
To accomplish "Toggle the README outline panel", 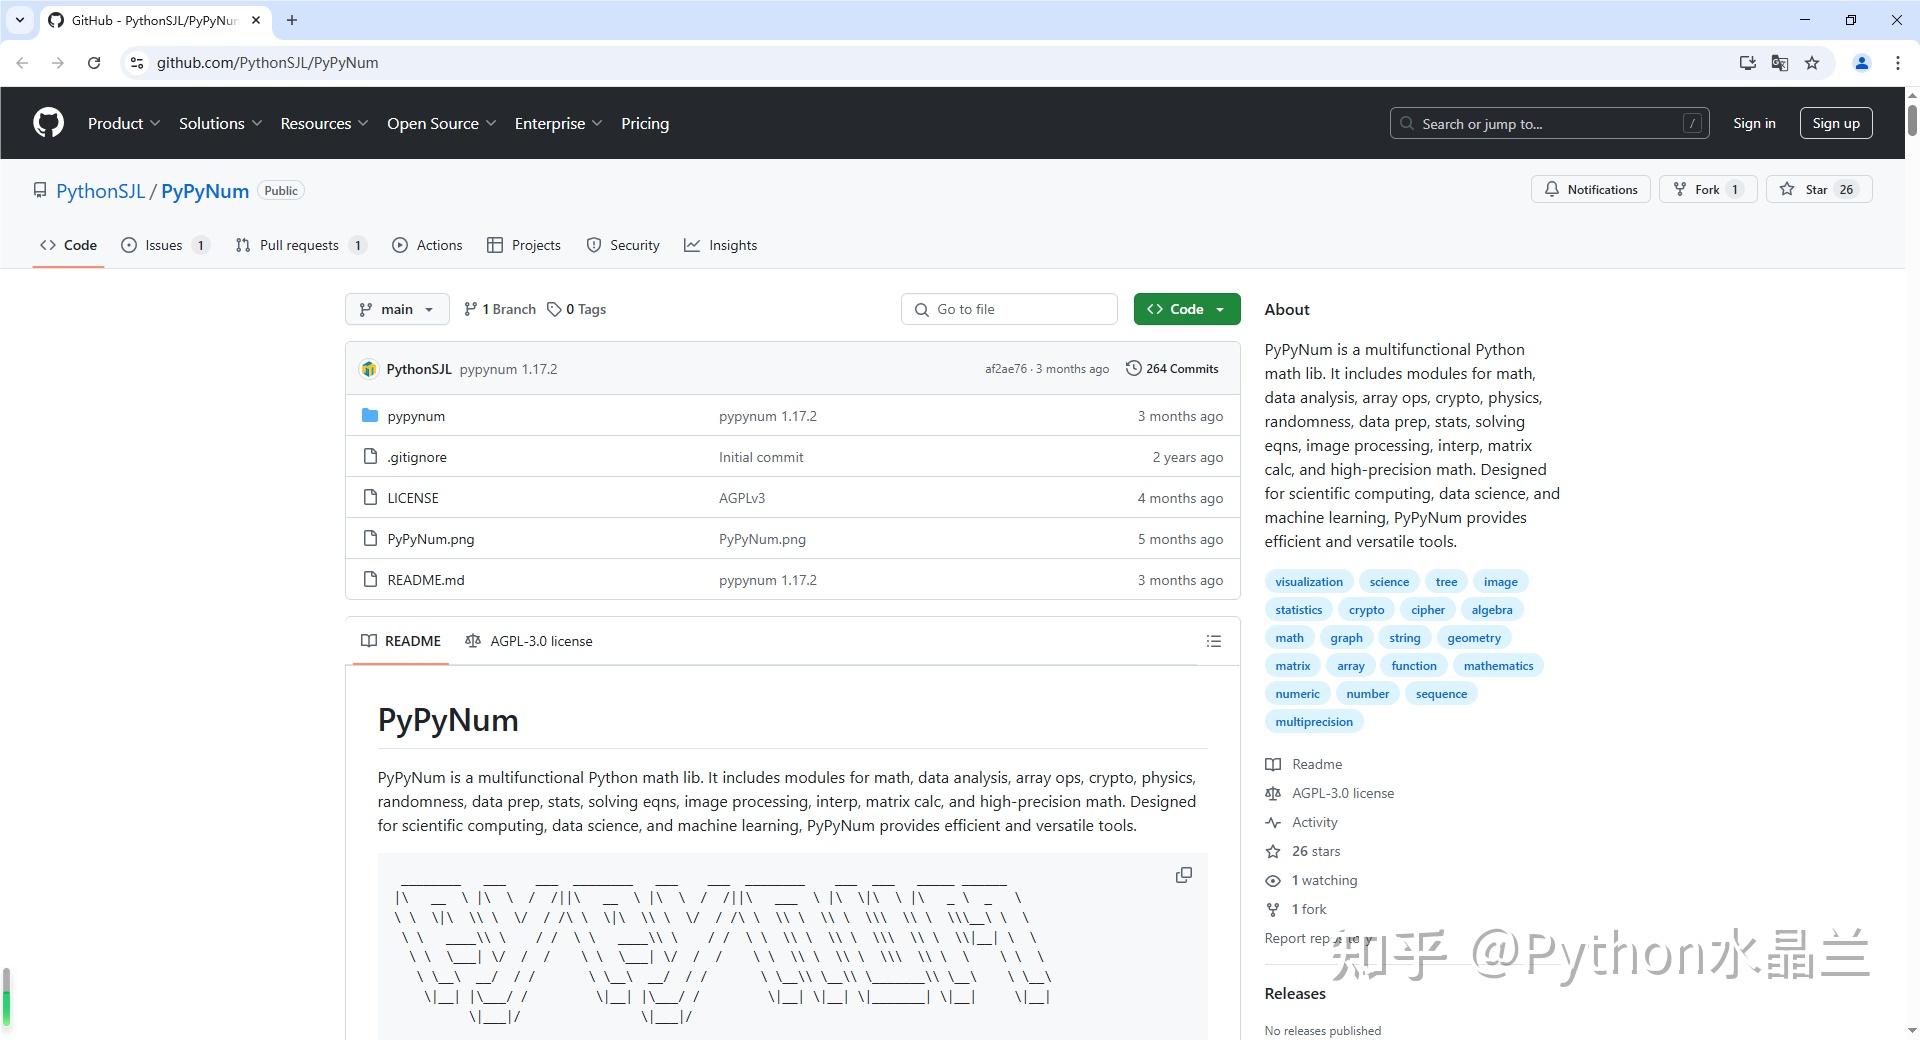I will (x=1213, y=641).
